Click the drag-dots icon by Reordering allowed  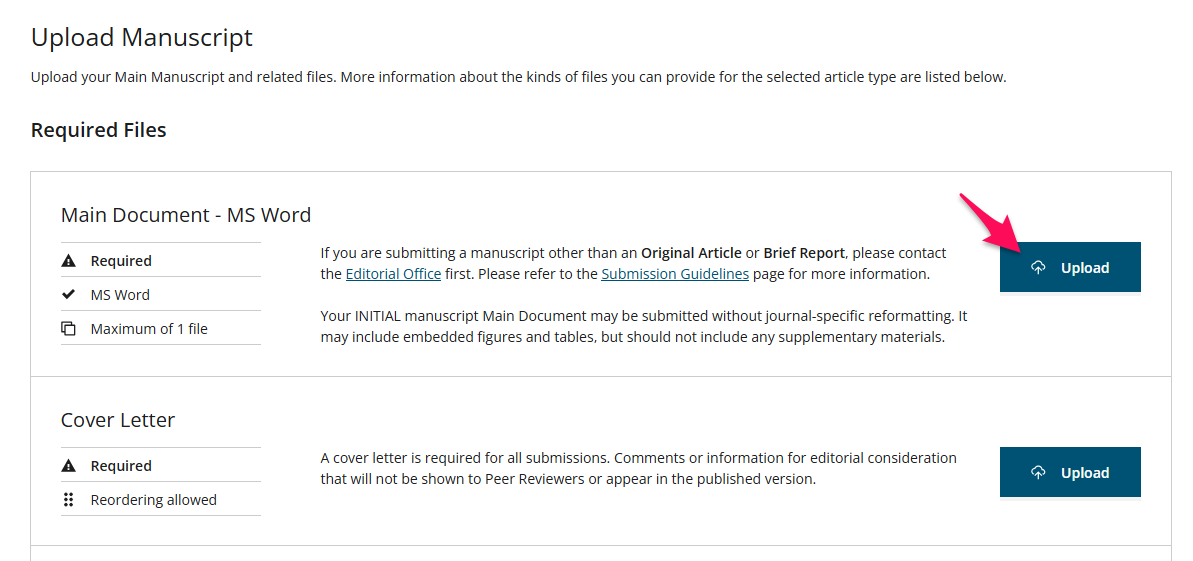coord(68,500)
